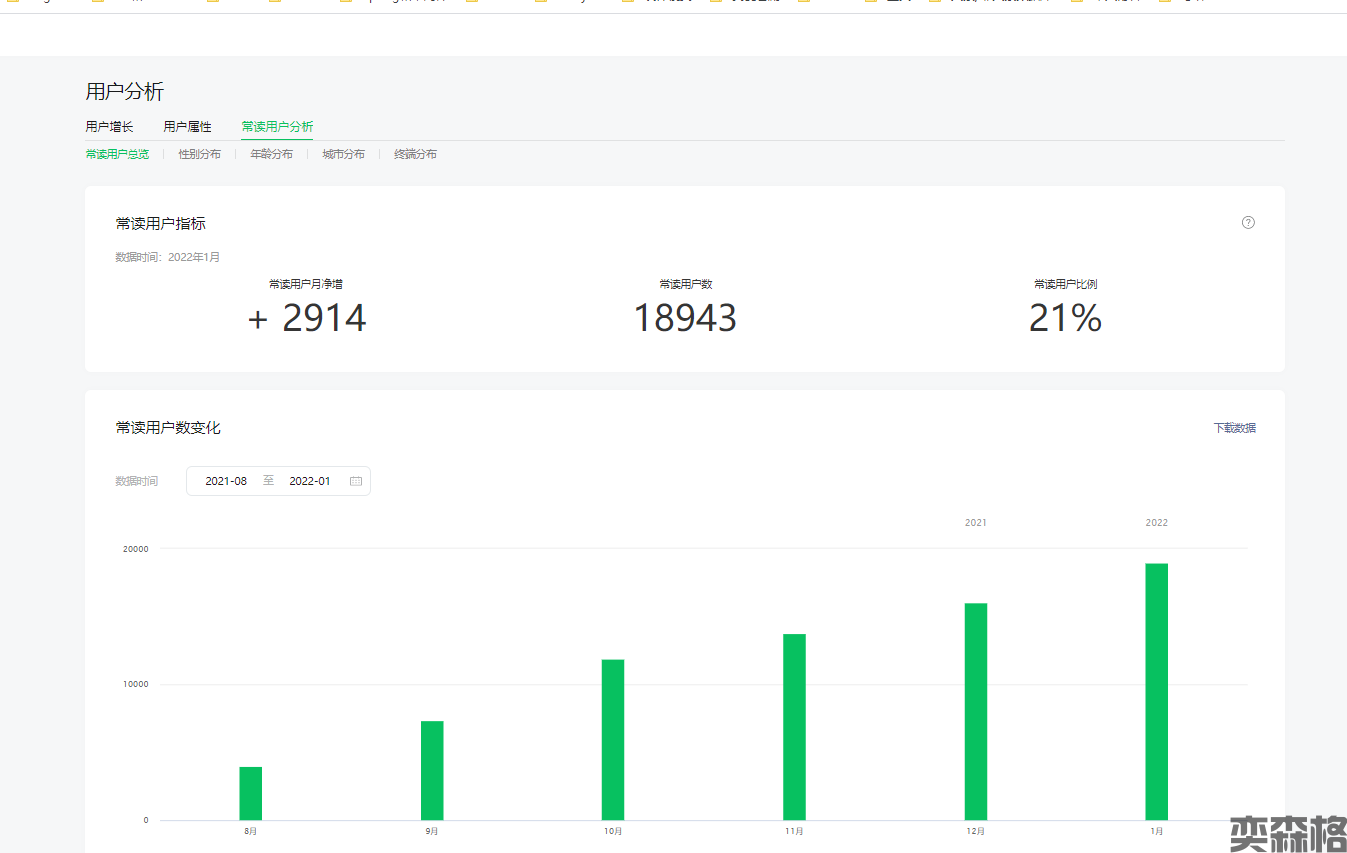Viewport: 1347px width, 853px height.
Task: Go to 常读用户总览 sub-tab
Action: 117,154
